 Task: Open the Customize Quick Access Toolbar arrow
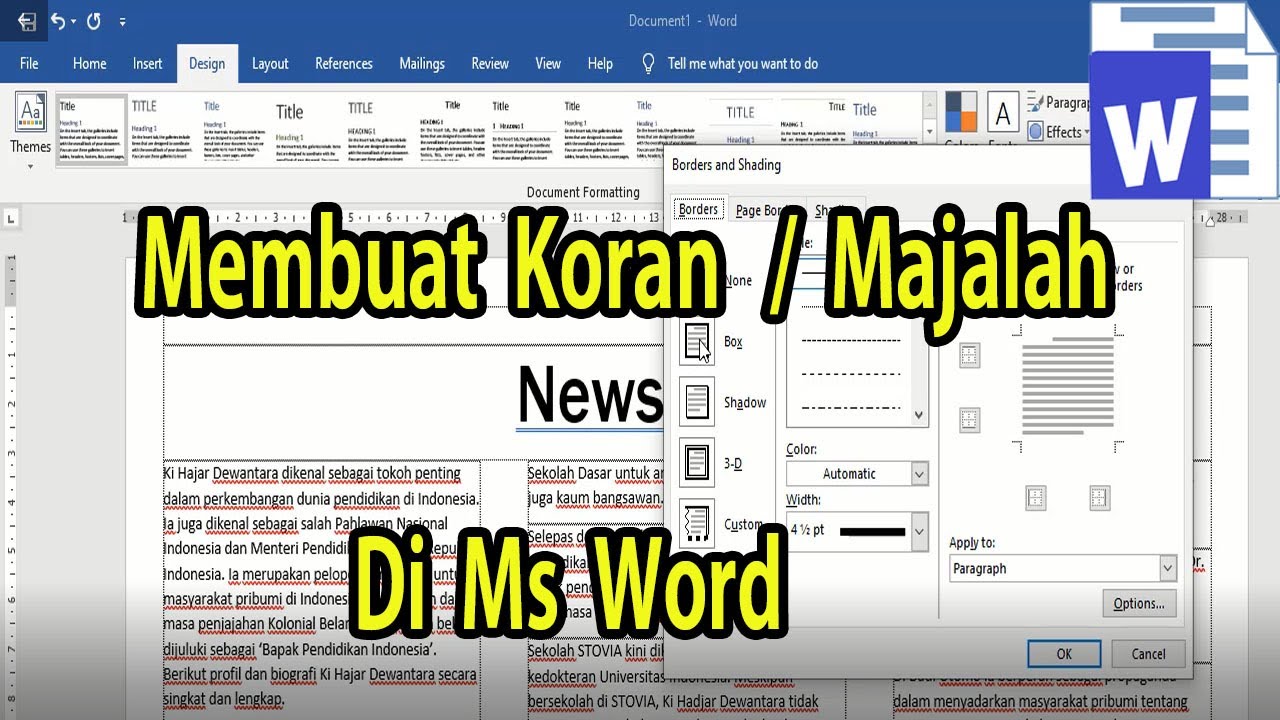(x=122, y=21)
